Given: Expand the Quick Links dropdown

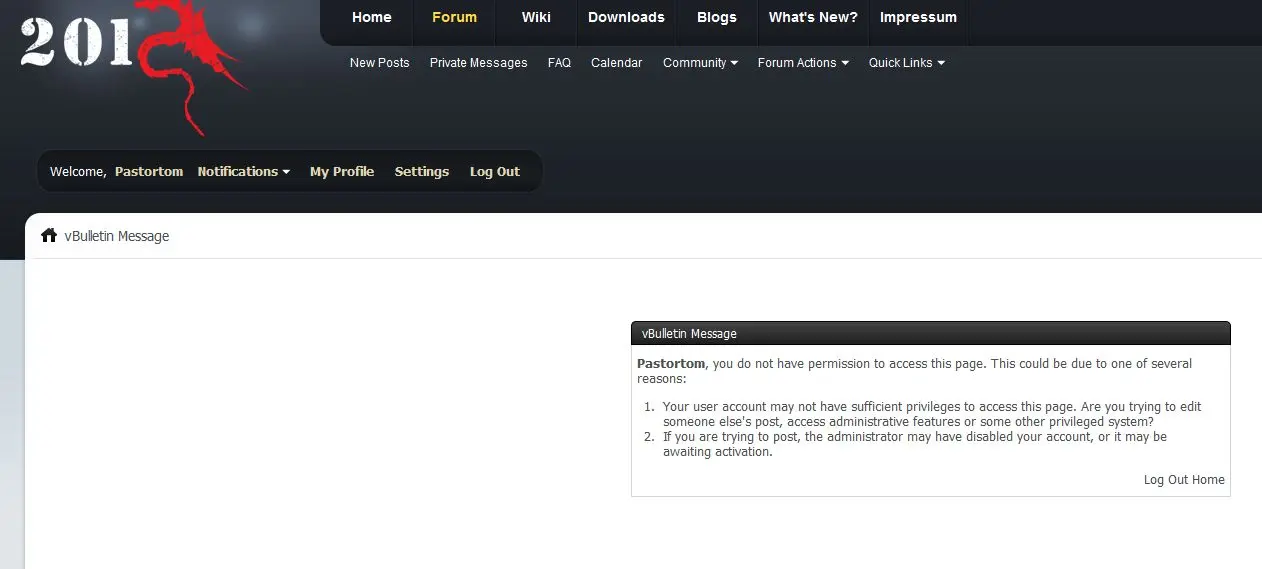Looking at the screenshot, I should 906,62.
